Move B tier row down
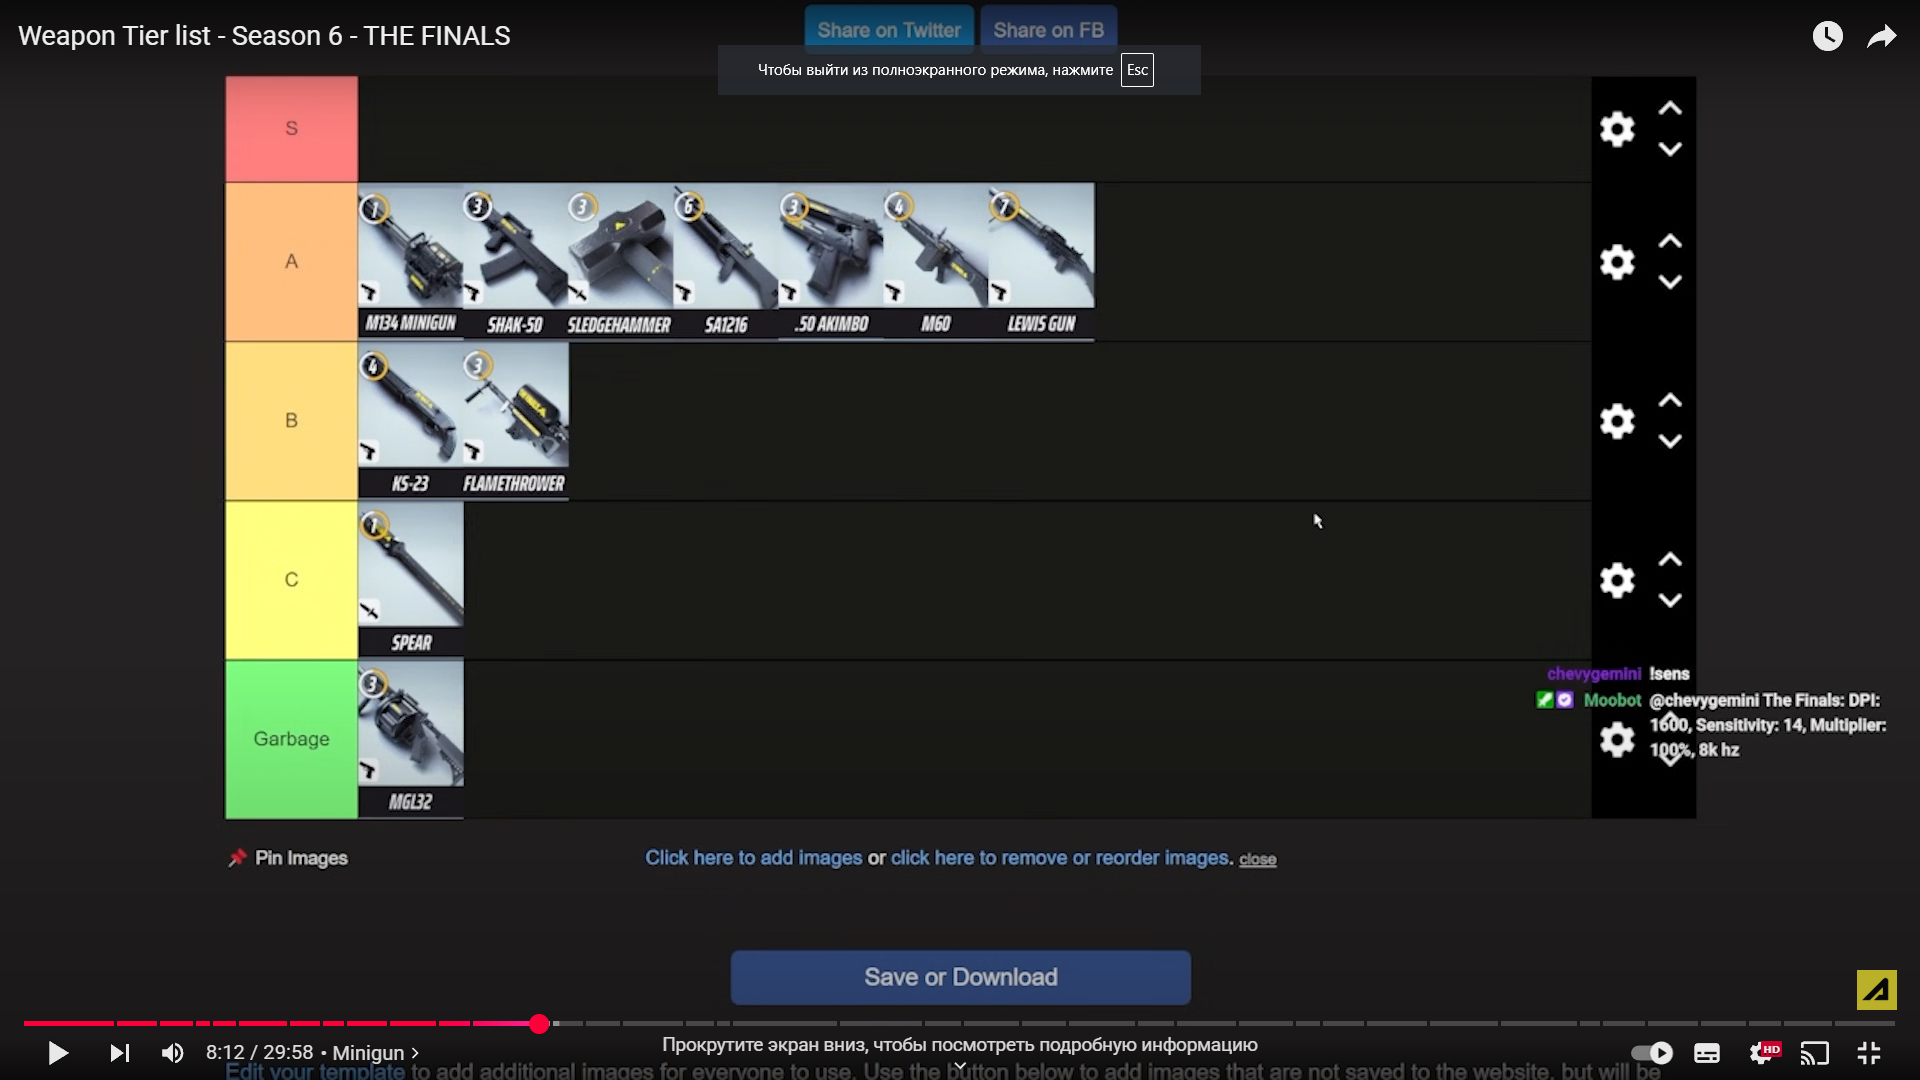1920x1080 pixels. click(x=1670, y=441)
